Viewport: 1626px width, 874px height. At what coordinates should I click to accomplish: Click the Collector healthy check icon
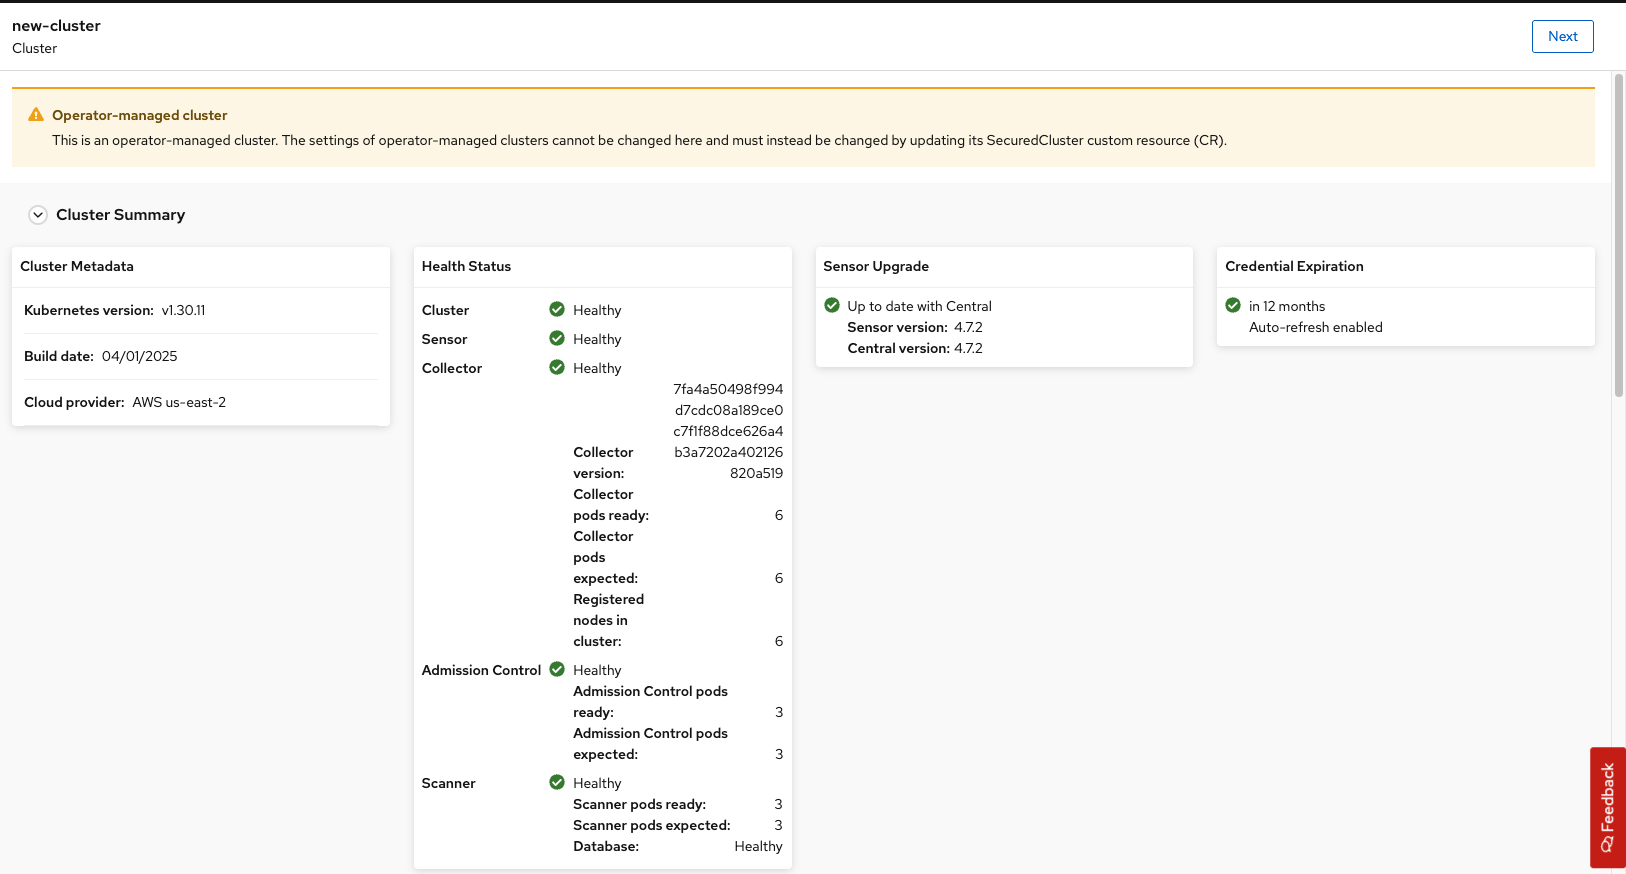coord(557,367)
